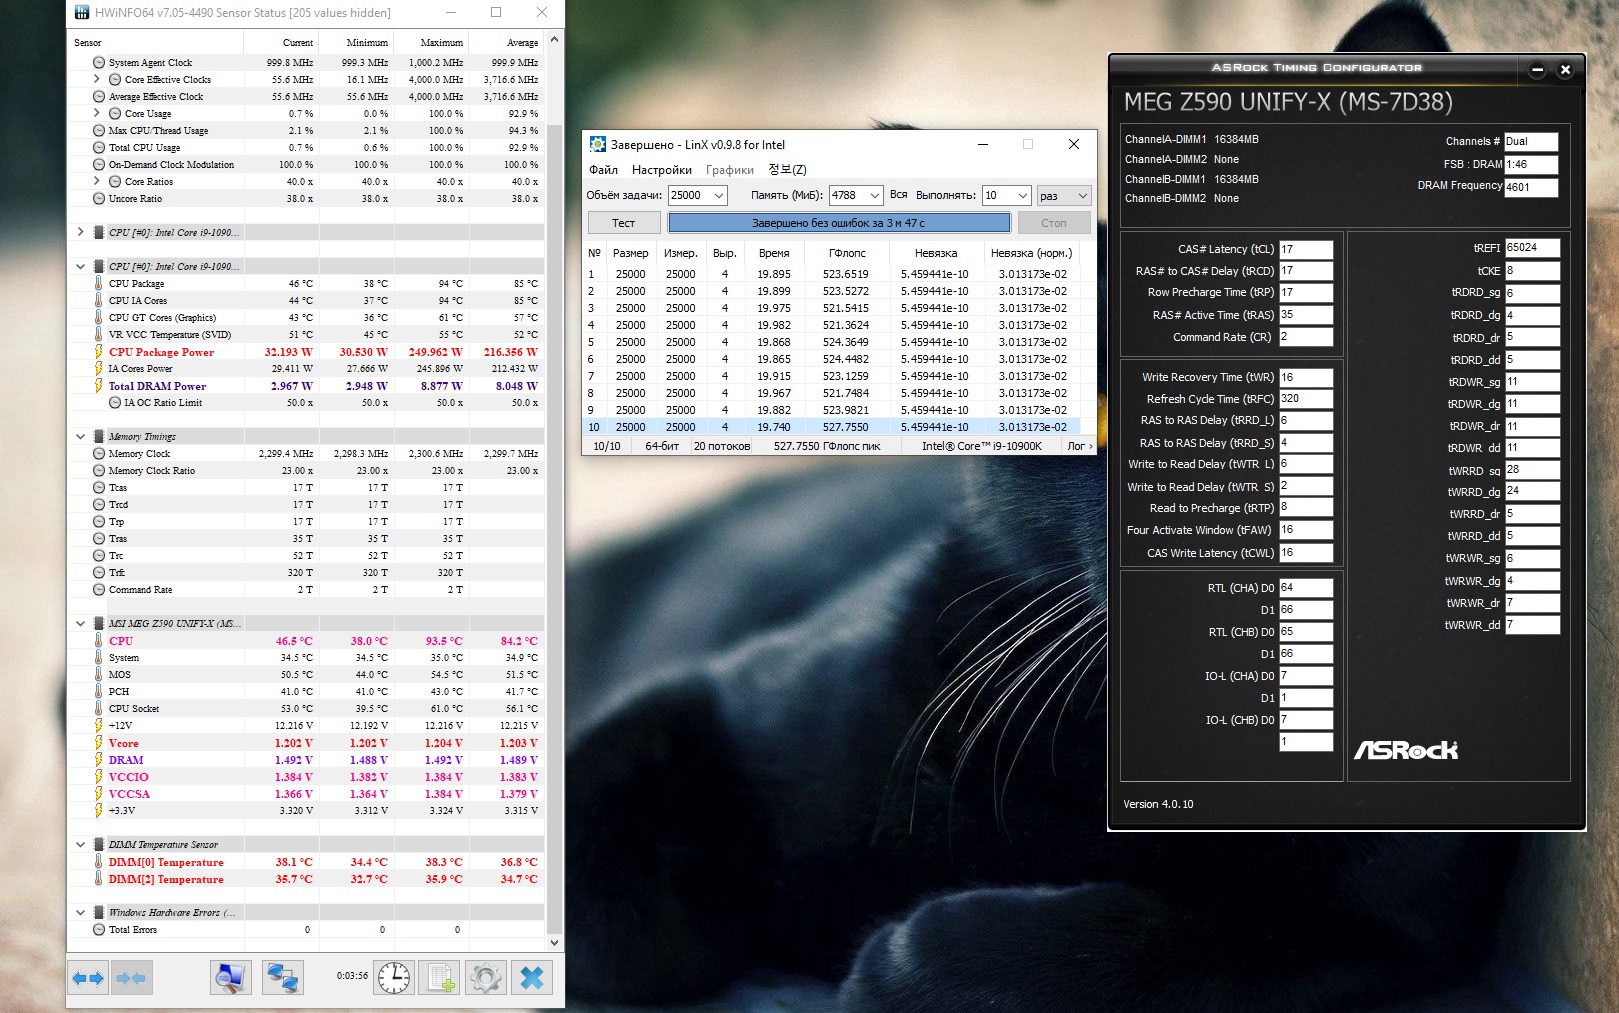This screenshot has width=1619, height=1013.
Task: Click HWiNFO scrollbar down arrow
Action: [555, 943]
